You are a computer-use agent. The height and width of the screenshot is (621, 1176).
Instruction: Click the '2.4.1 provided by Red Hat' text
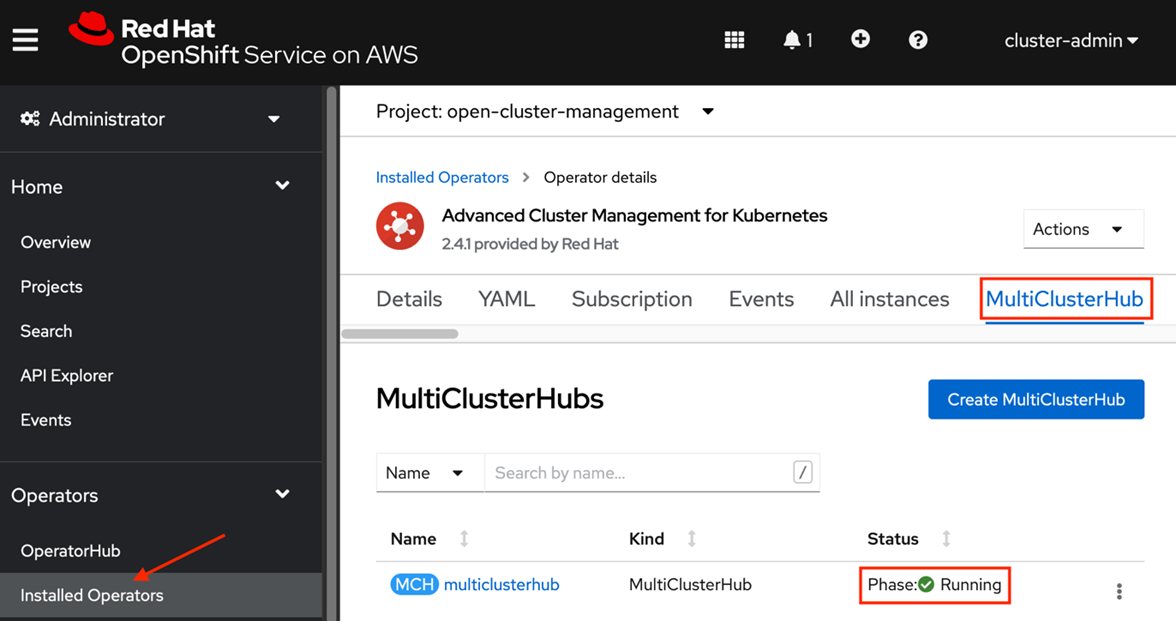click(x=530, y=244)
